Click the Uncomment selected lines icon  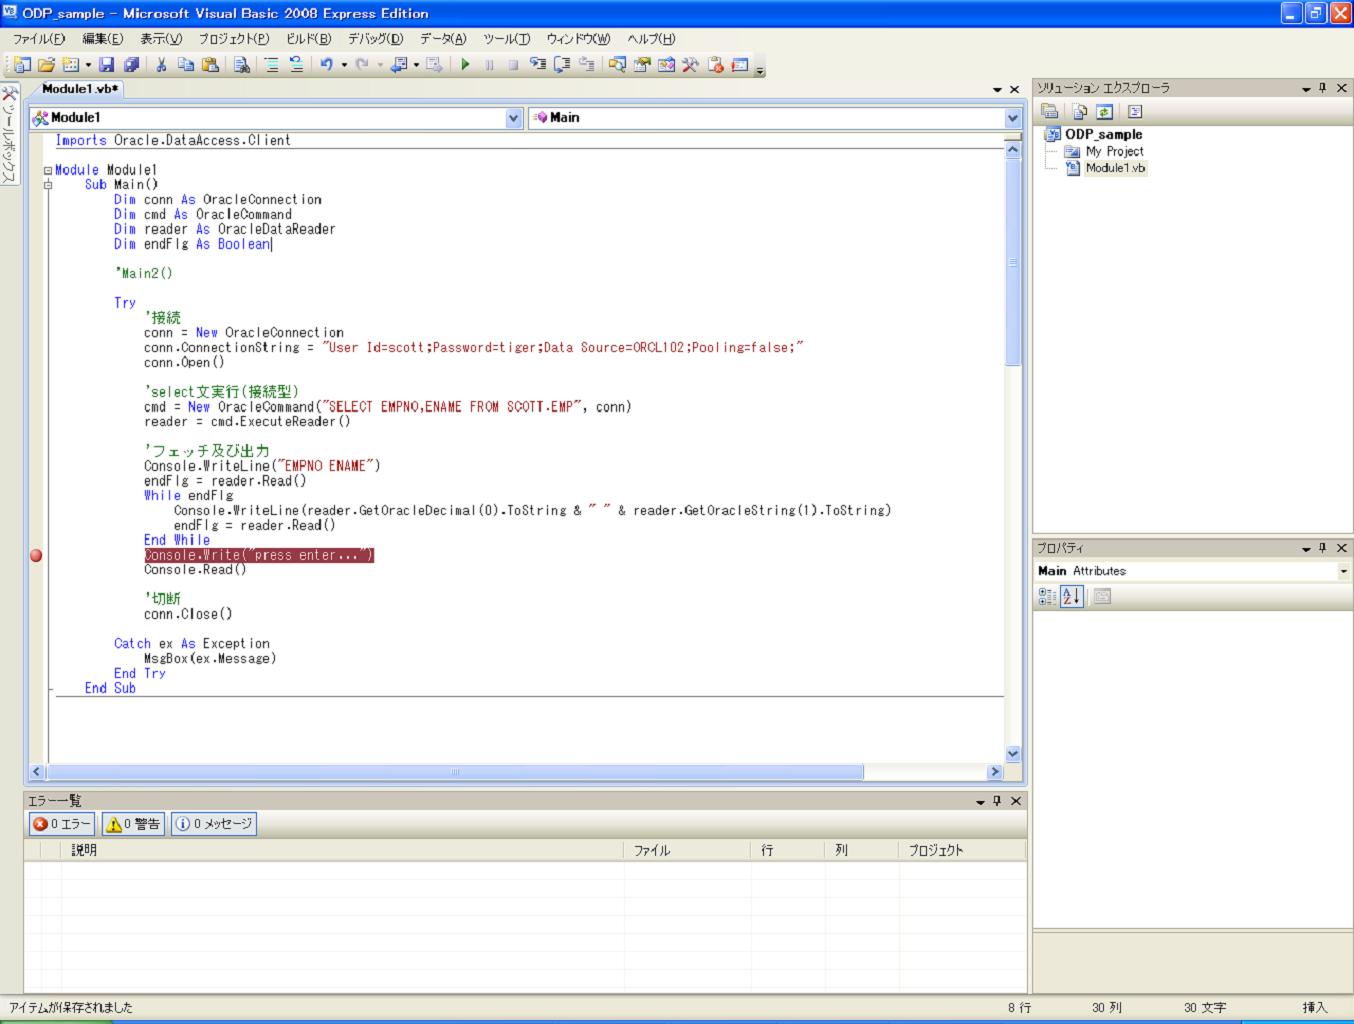[296, 65]
